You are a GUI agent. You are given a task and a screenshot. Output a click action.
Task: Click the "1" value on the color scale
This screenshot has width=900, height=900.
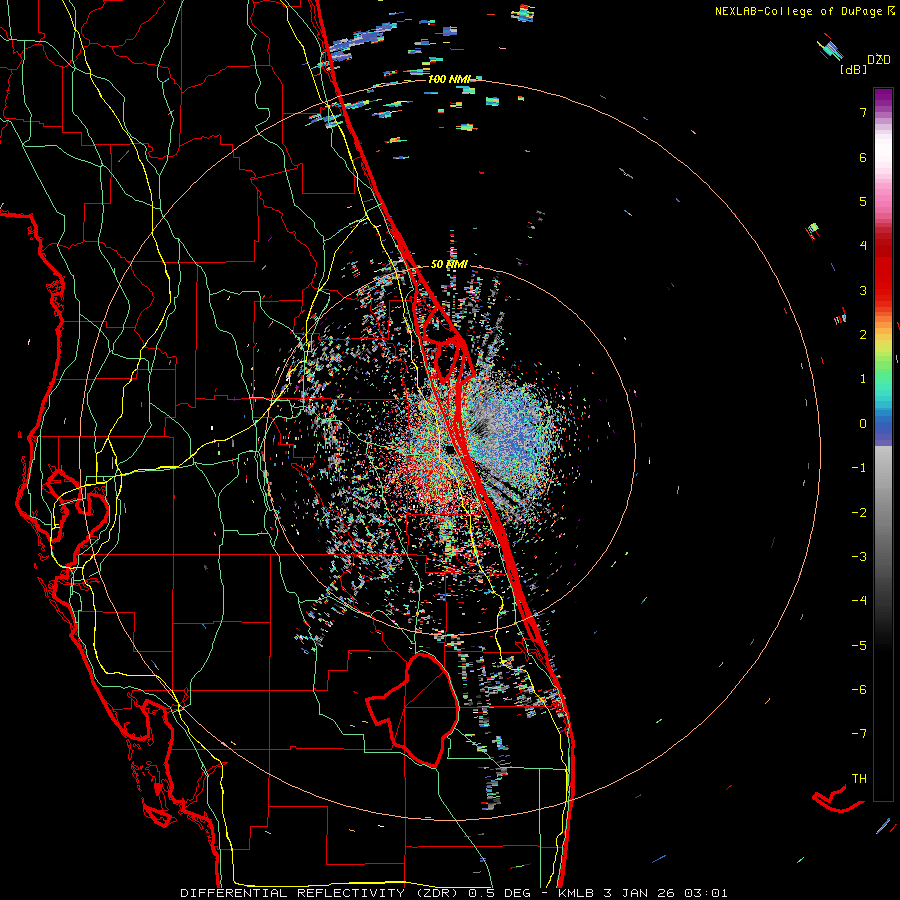coord(863,379)
